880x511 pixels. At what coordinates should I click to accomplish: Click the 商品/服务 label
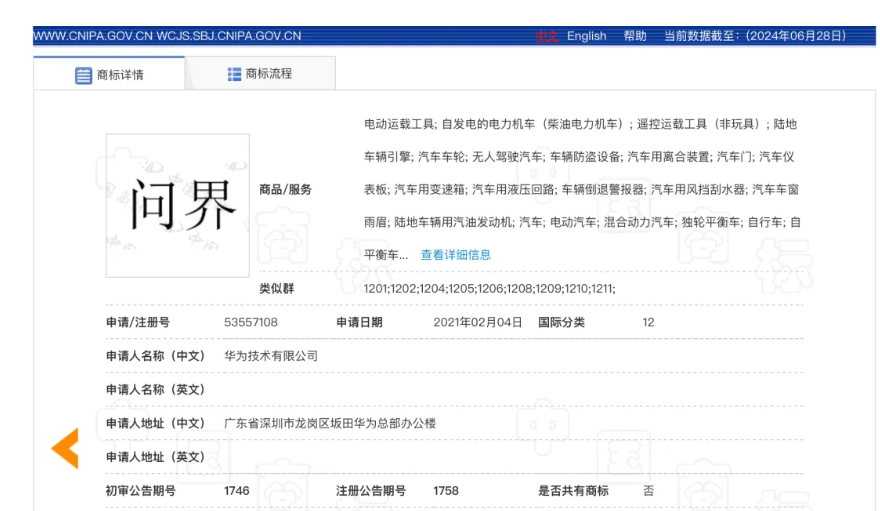point(285,190)
